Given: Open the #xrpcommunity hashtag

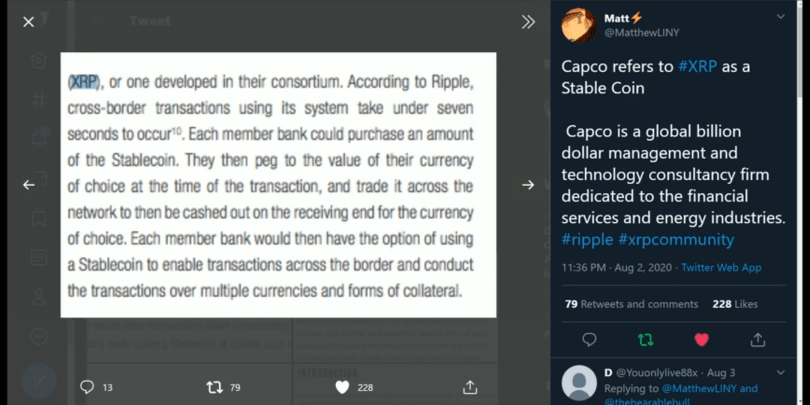Looking at the screenshot, I should tap(676, 240).
